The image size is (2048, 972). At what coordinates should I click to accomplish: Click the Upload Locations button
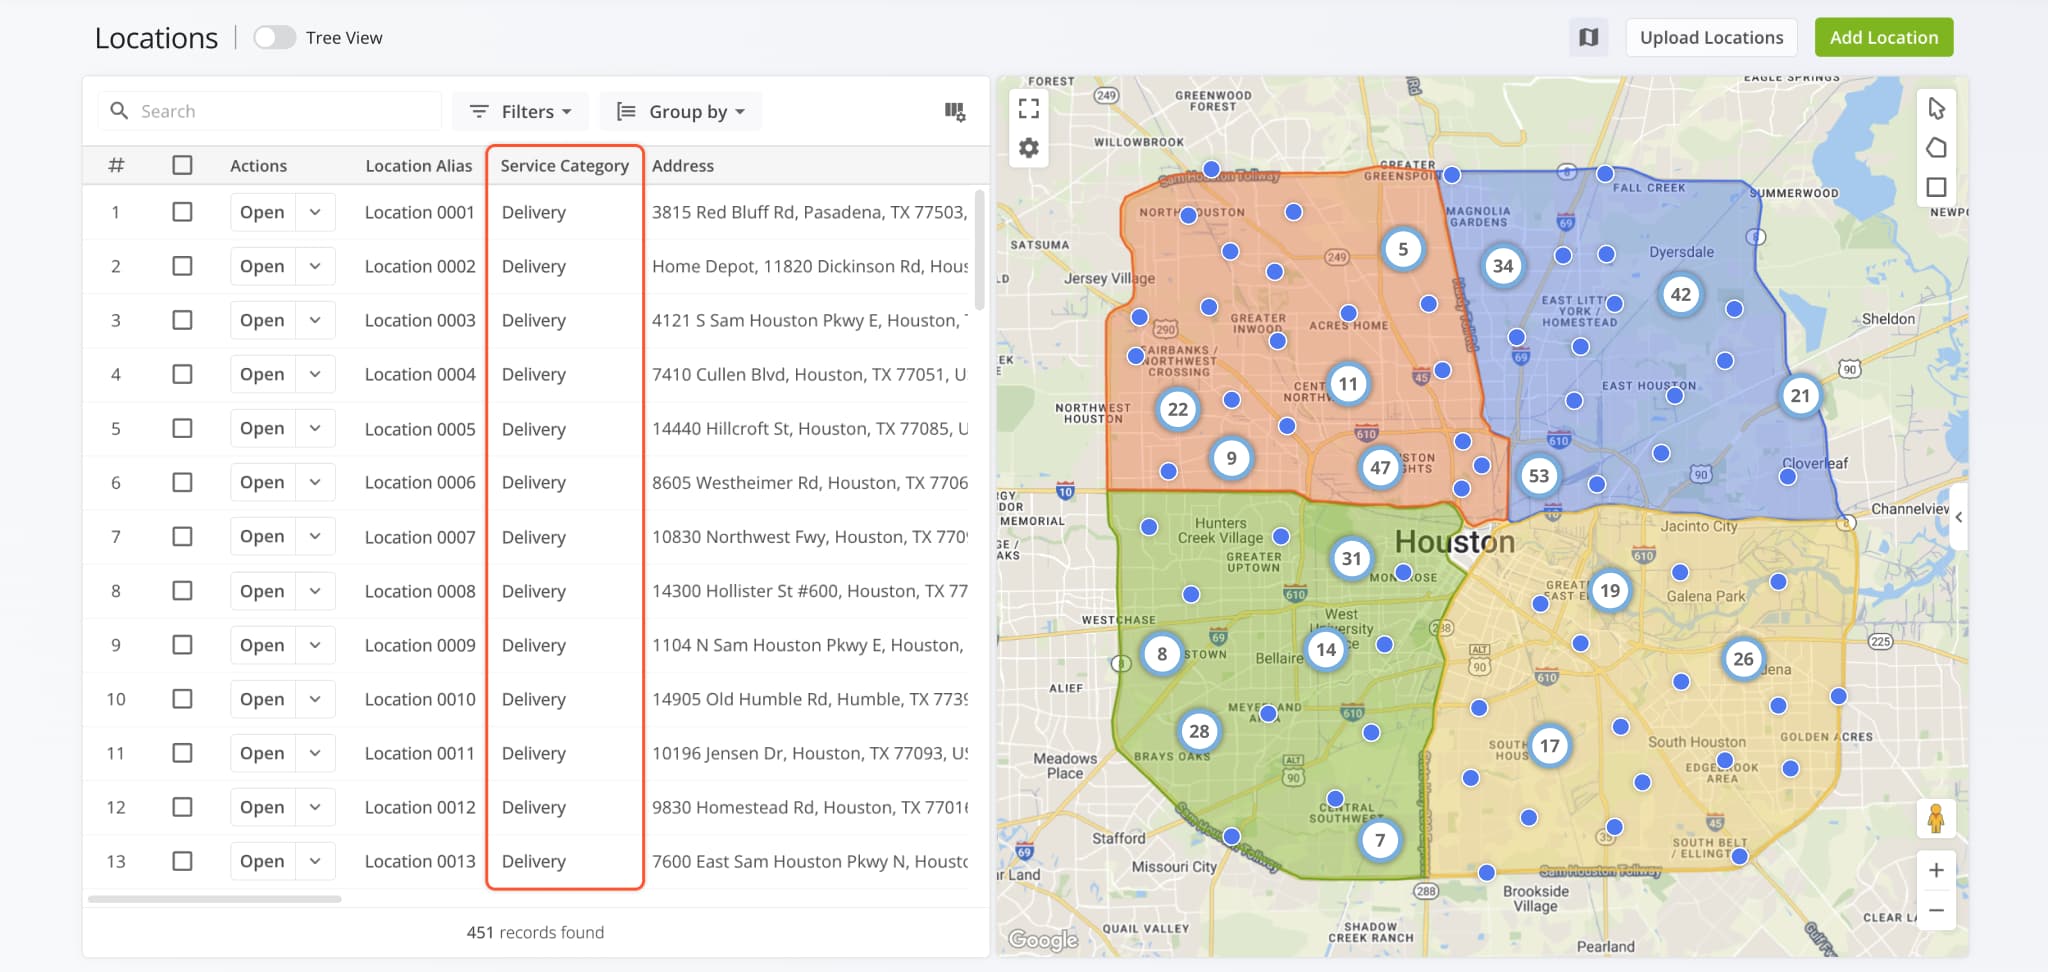1711,37
